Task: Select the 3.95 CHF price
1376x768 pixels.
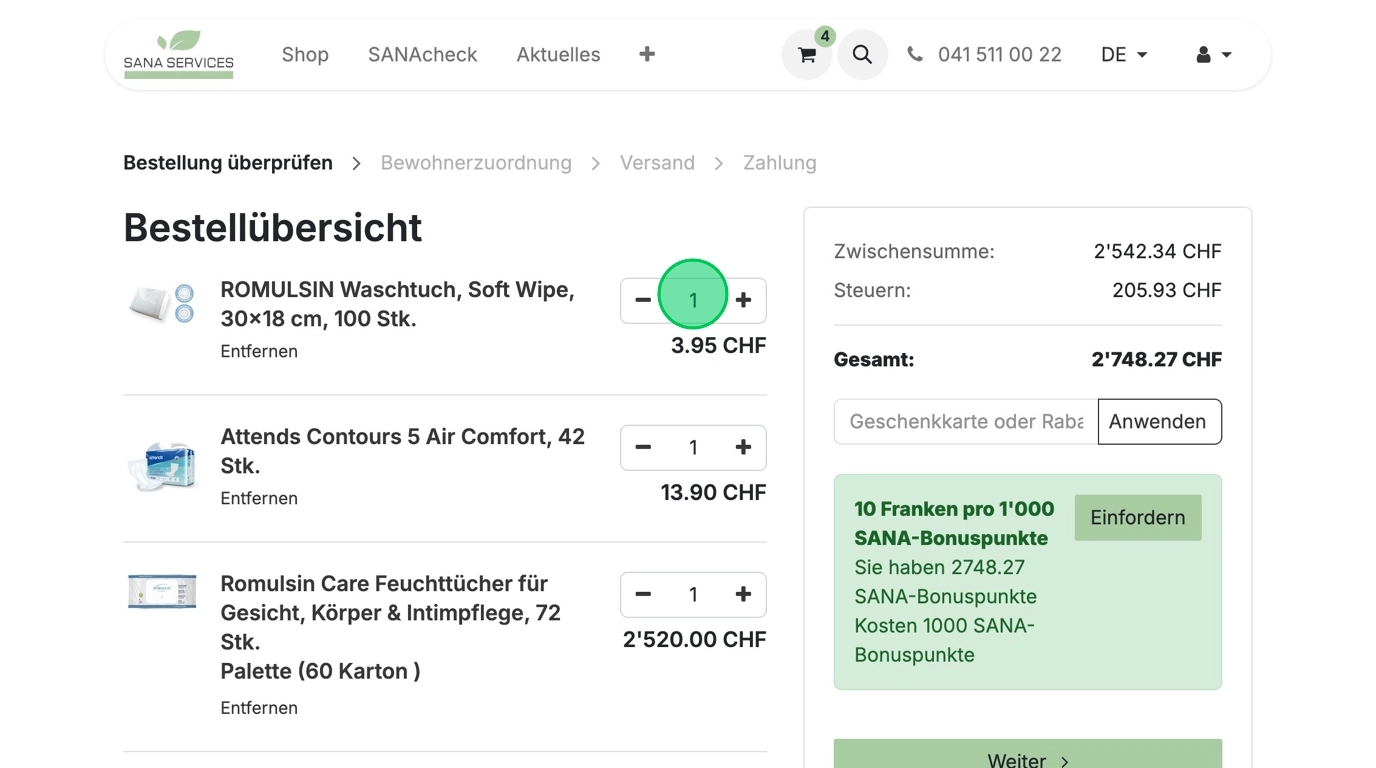Action: pos(718,346)
